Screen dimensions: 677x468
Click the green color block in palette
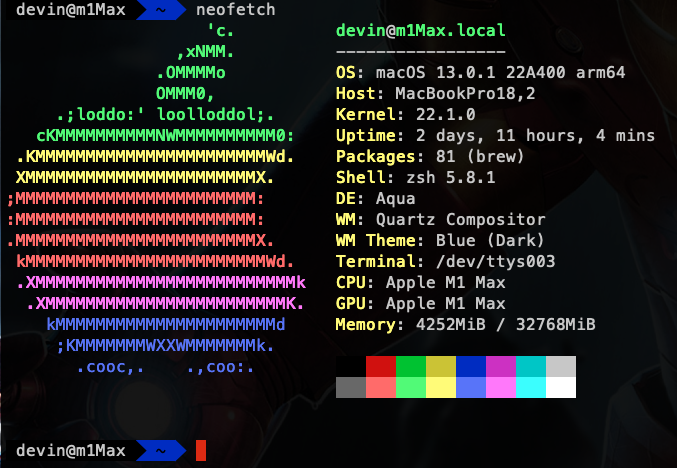pos(411,367)
